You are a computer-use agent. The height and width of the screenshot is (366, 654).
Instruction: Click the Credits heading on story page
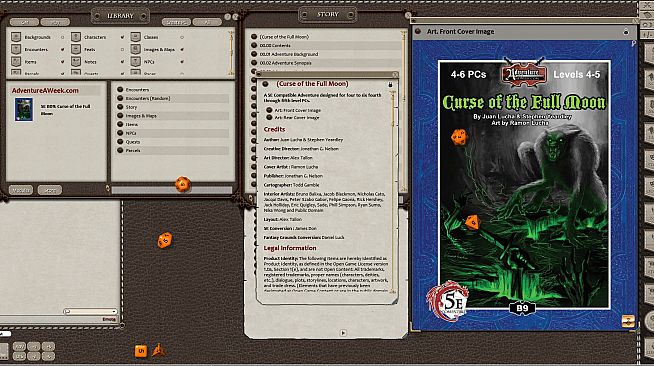pos(274,130)
